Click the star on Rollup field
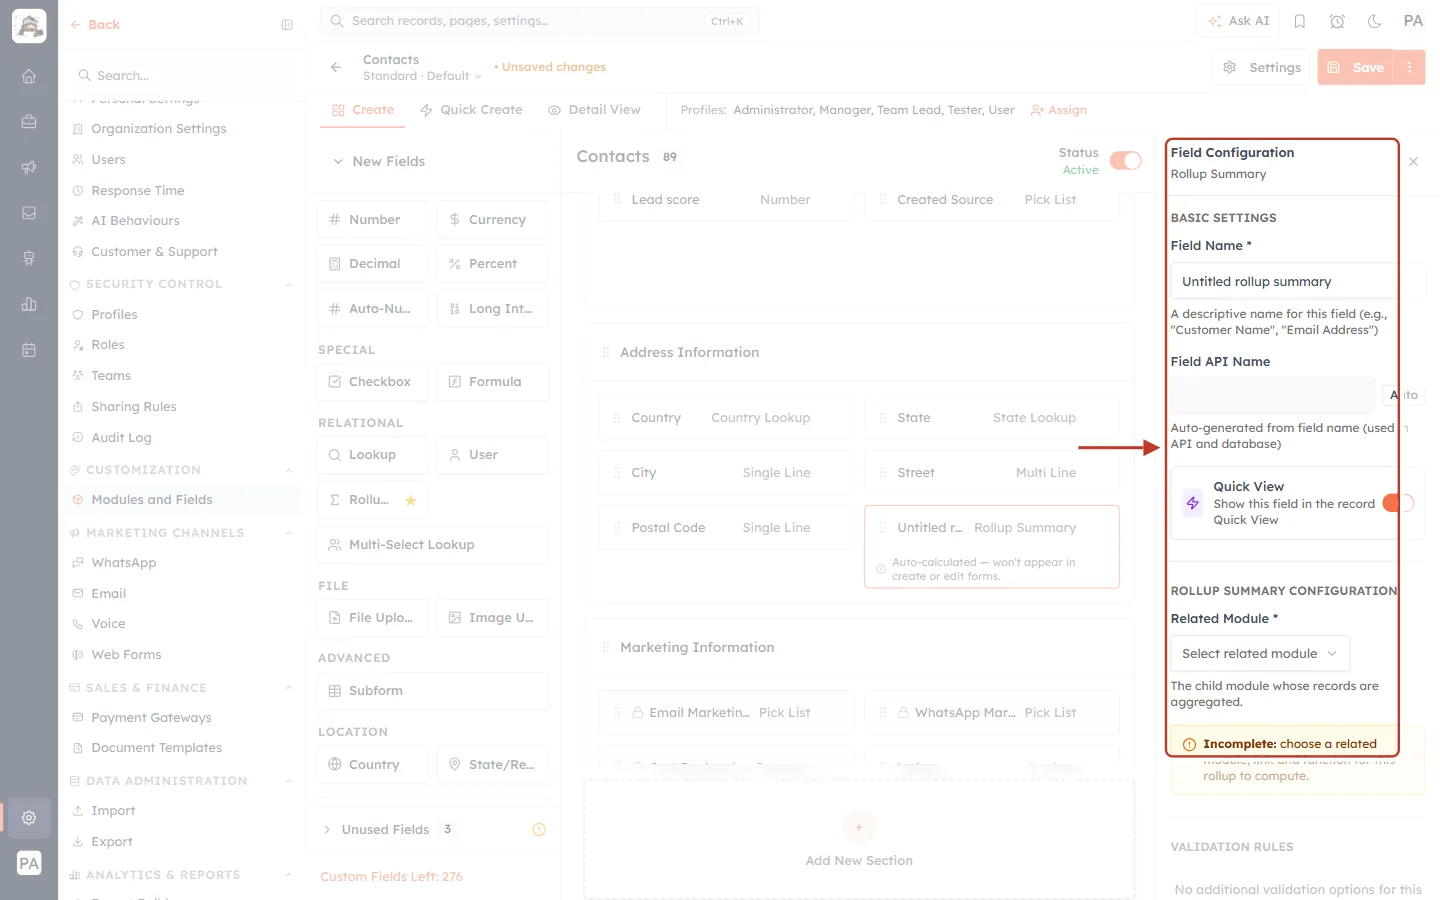This screenshot has width=1440, height=900. click(x=410, y=500)
